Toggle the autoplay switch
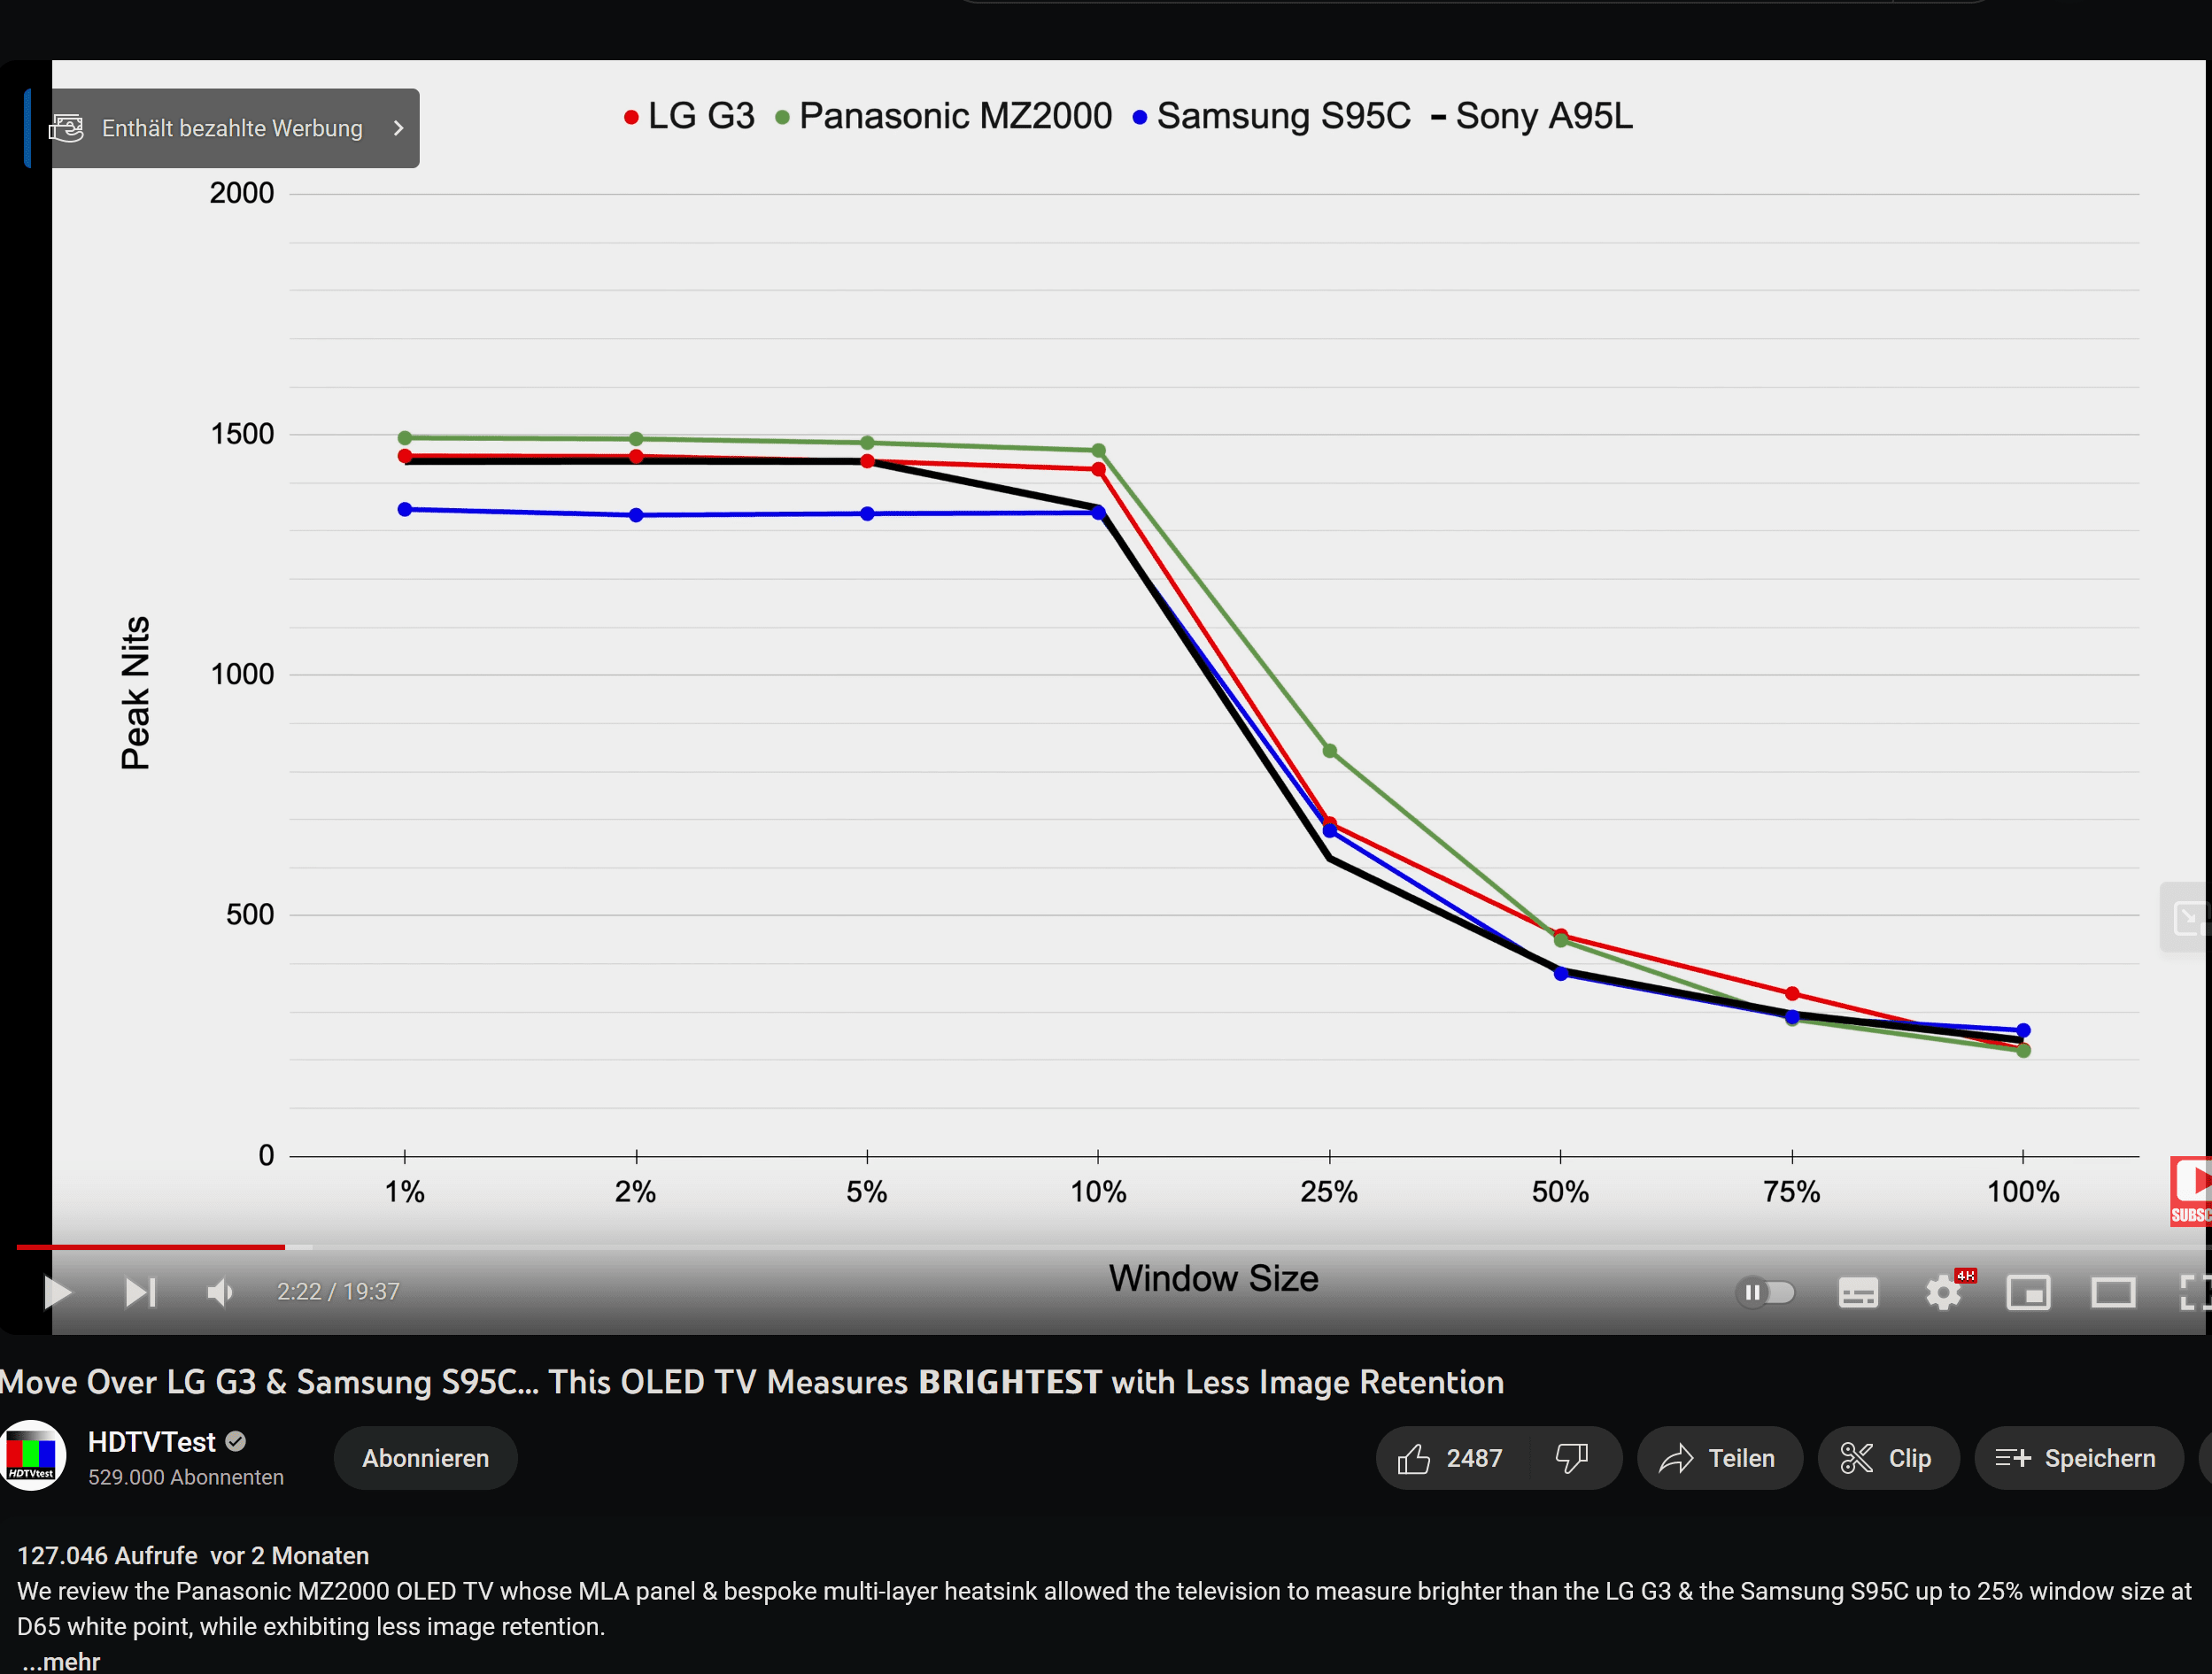 pyautogui.click(x=1766, y=1292)
